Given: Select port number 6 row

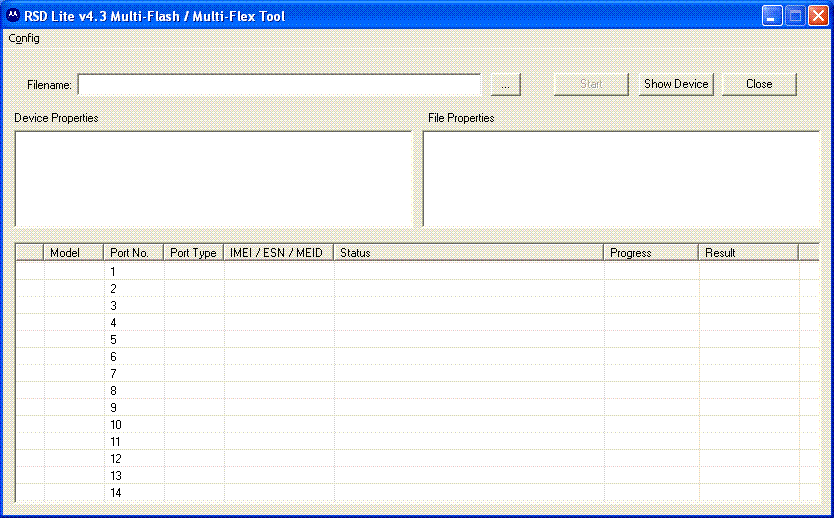Looking at the screenshot, I should (418, 357).
